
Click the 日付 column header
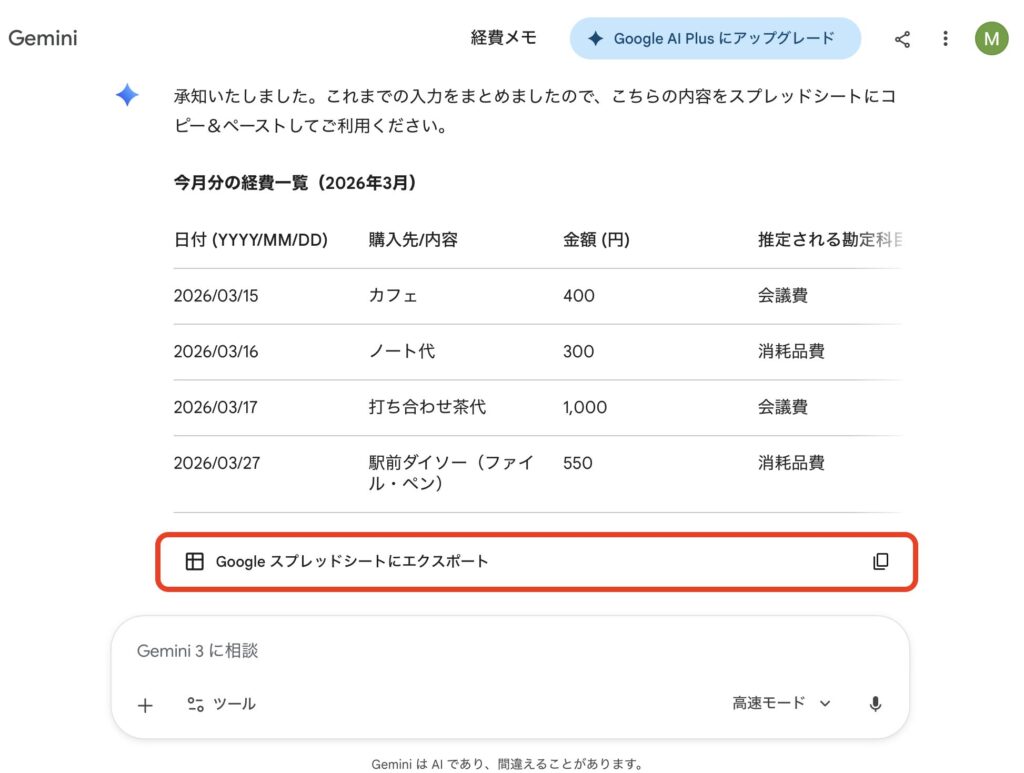(251, 240)
